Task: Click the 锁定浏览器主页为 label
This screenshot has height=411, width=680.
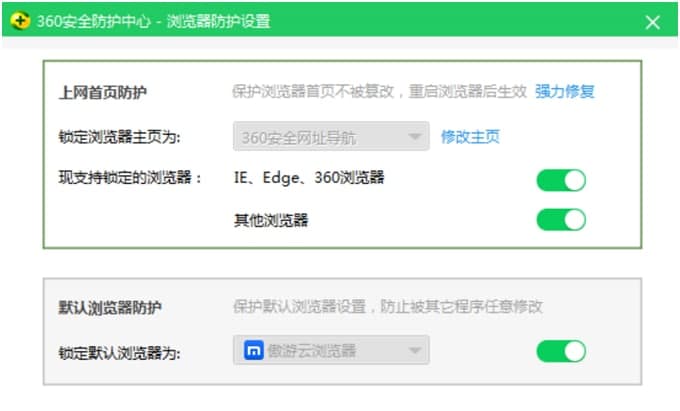Action: click(120, 137)
